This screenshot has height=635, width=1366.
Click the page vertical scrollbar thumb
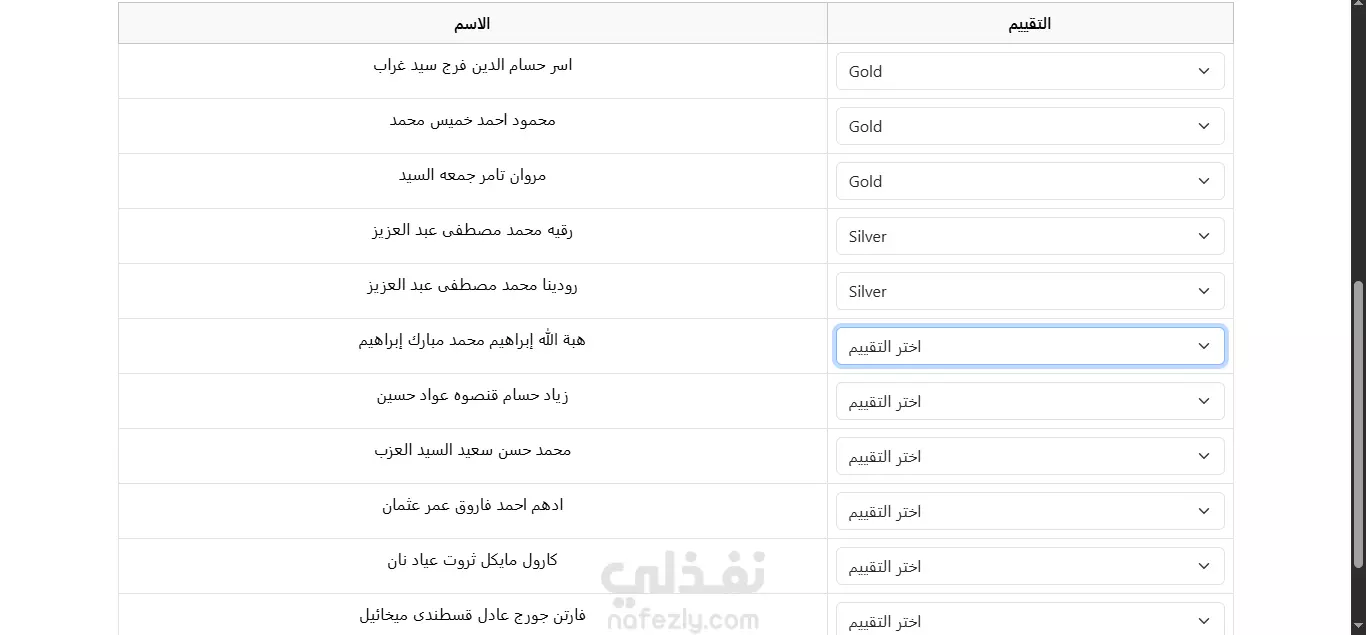1358,424
